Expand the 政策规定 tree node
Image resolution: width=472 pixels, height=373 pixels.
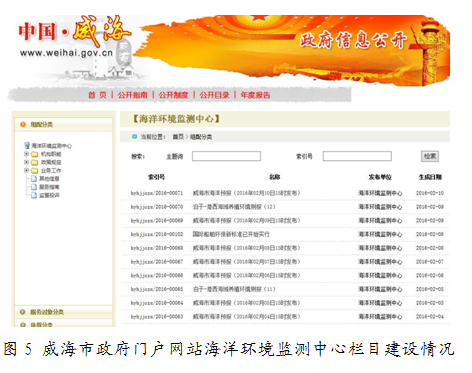pyautogui.click(x=26, y=162)
